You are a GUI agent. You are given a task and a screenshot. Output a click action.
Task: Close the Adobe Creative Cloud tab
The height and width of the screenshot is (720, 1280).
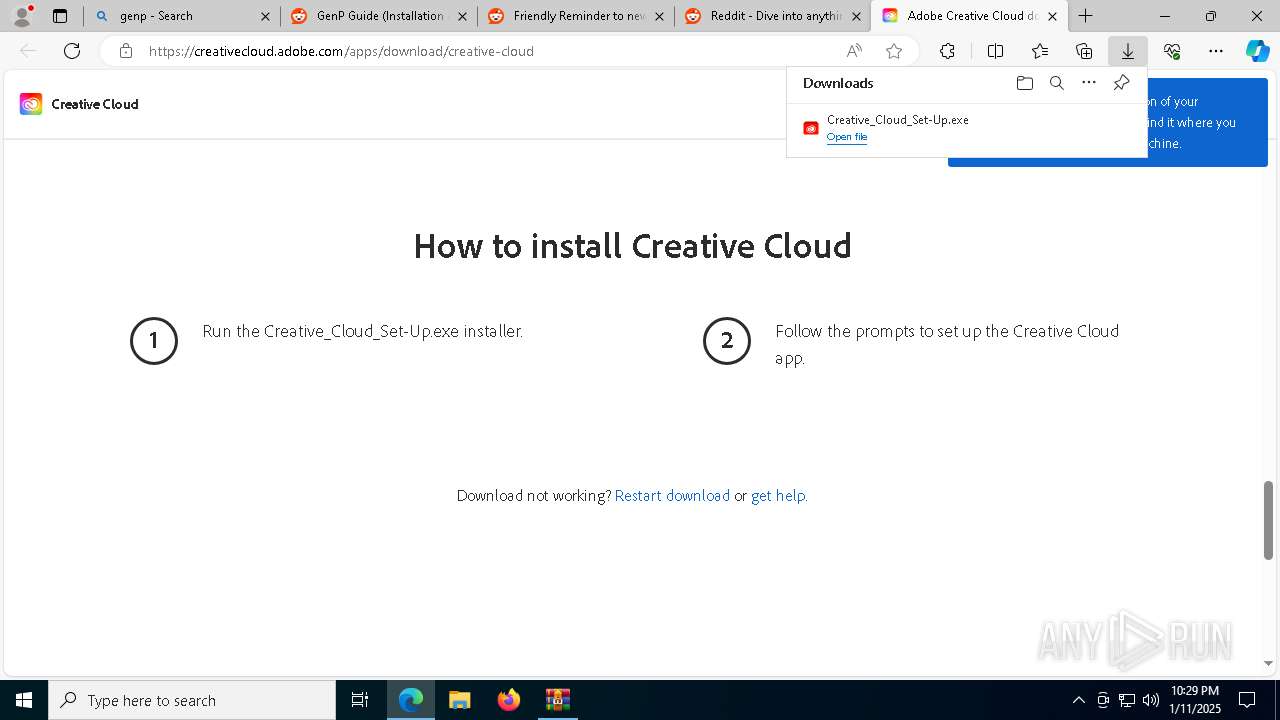coord(1052,16)
